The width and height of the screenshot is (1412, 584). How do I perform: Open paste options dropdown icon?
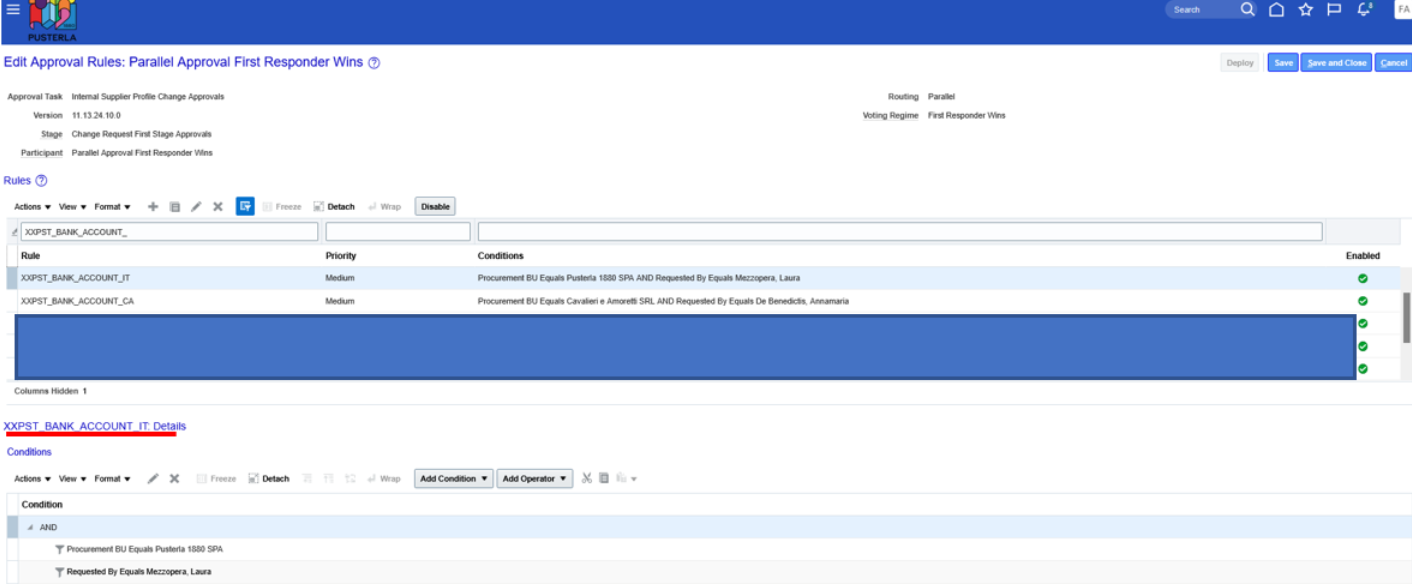point(627,478)
